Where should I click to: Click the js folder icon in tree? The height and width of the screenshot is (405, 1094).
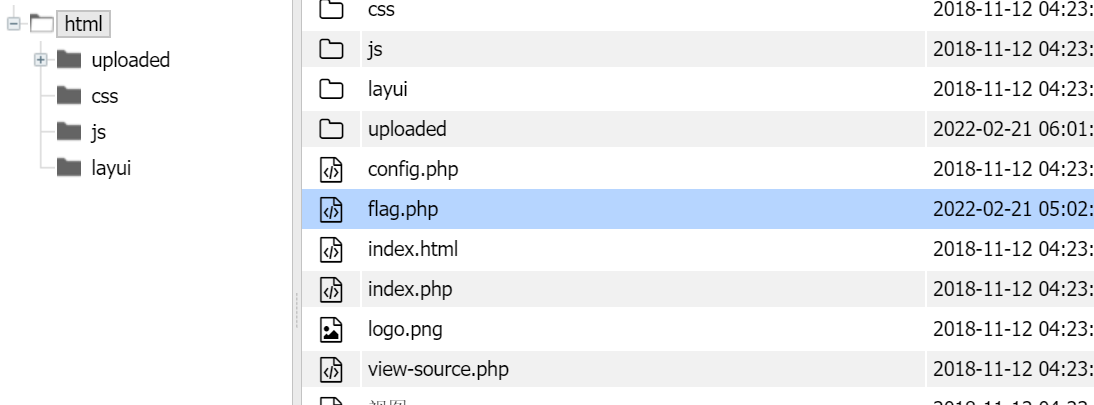point(68,131)
